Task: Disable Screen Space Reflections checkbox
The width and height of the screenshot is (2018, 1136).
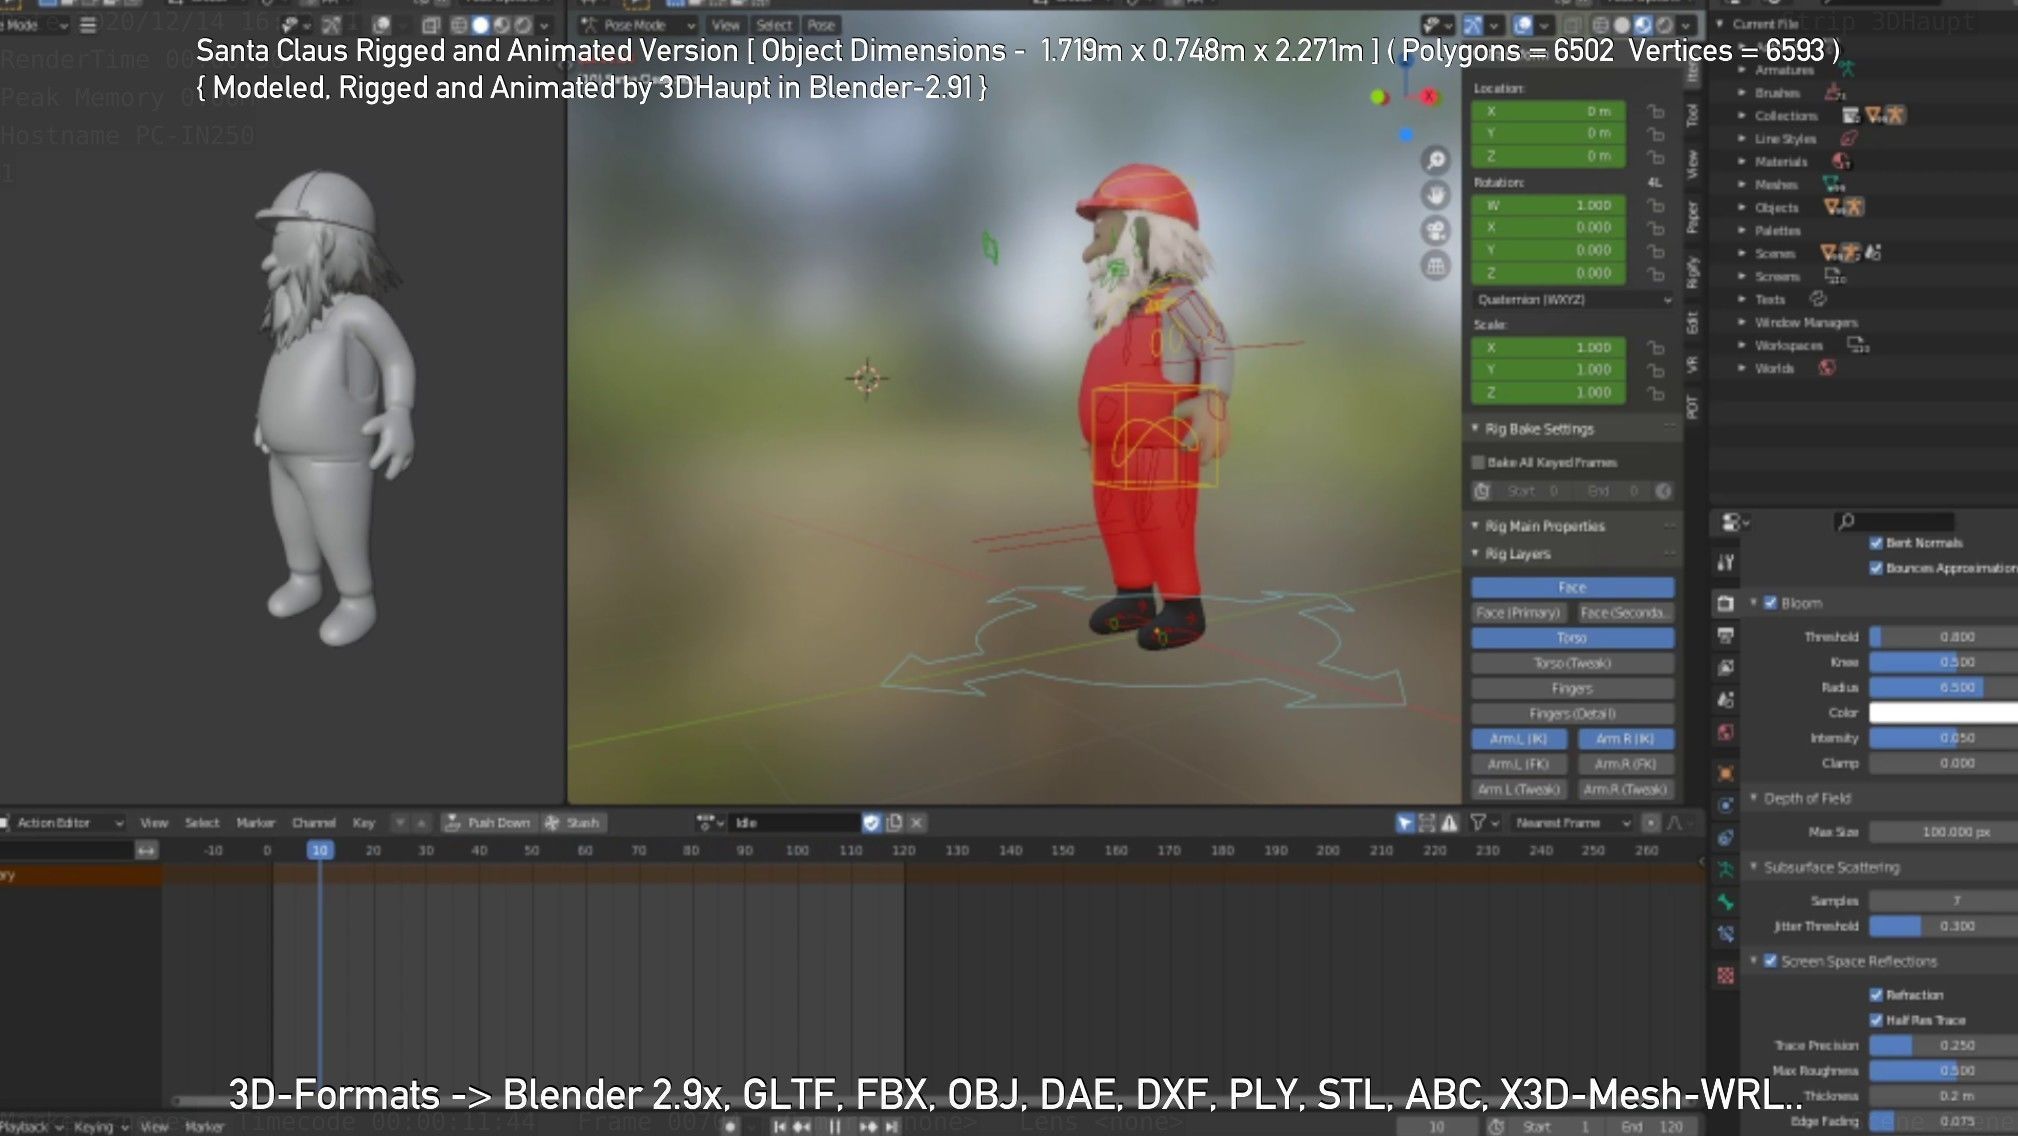Action: (x=1770, y=961)
